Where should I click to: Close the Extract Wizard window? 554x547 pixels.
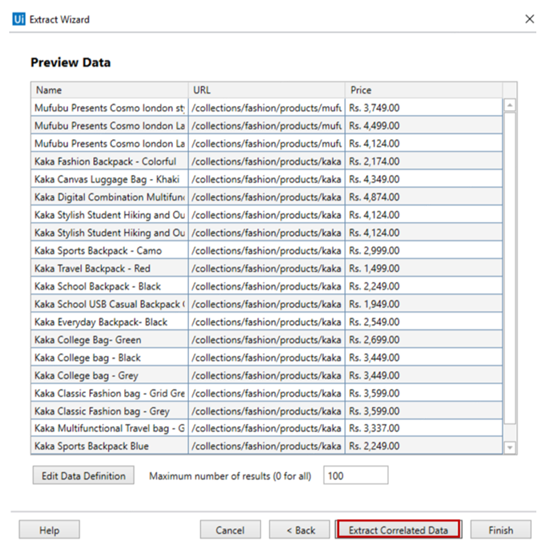[x=529, y=19]
